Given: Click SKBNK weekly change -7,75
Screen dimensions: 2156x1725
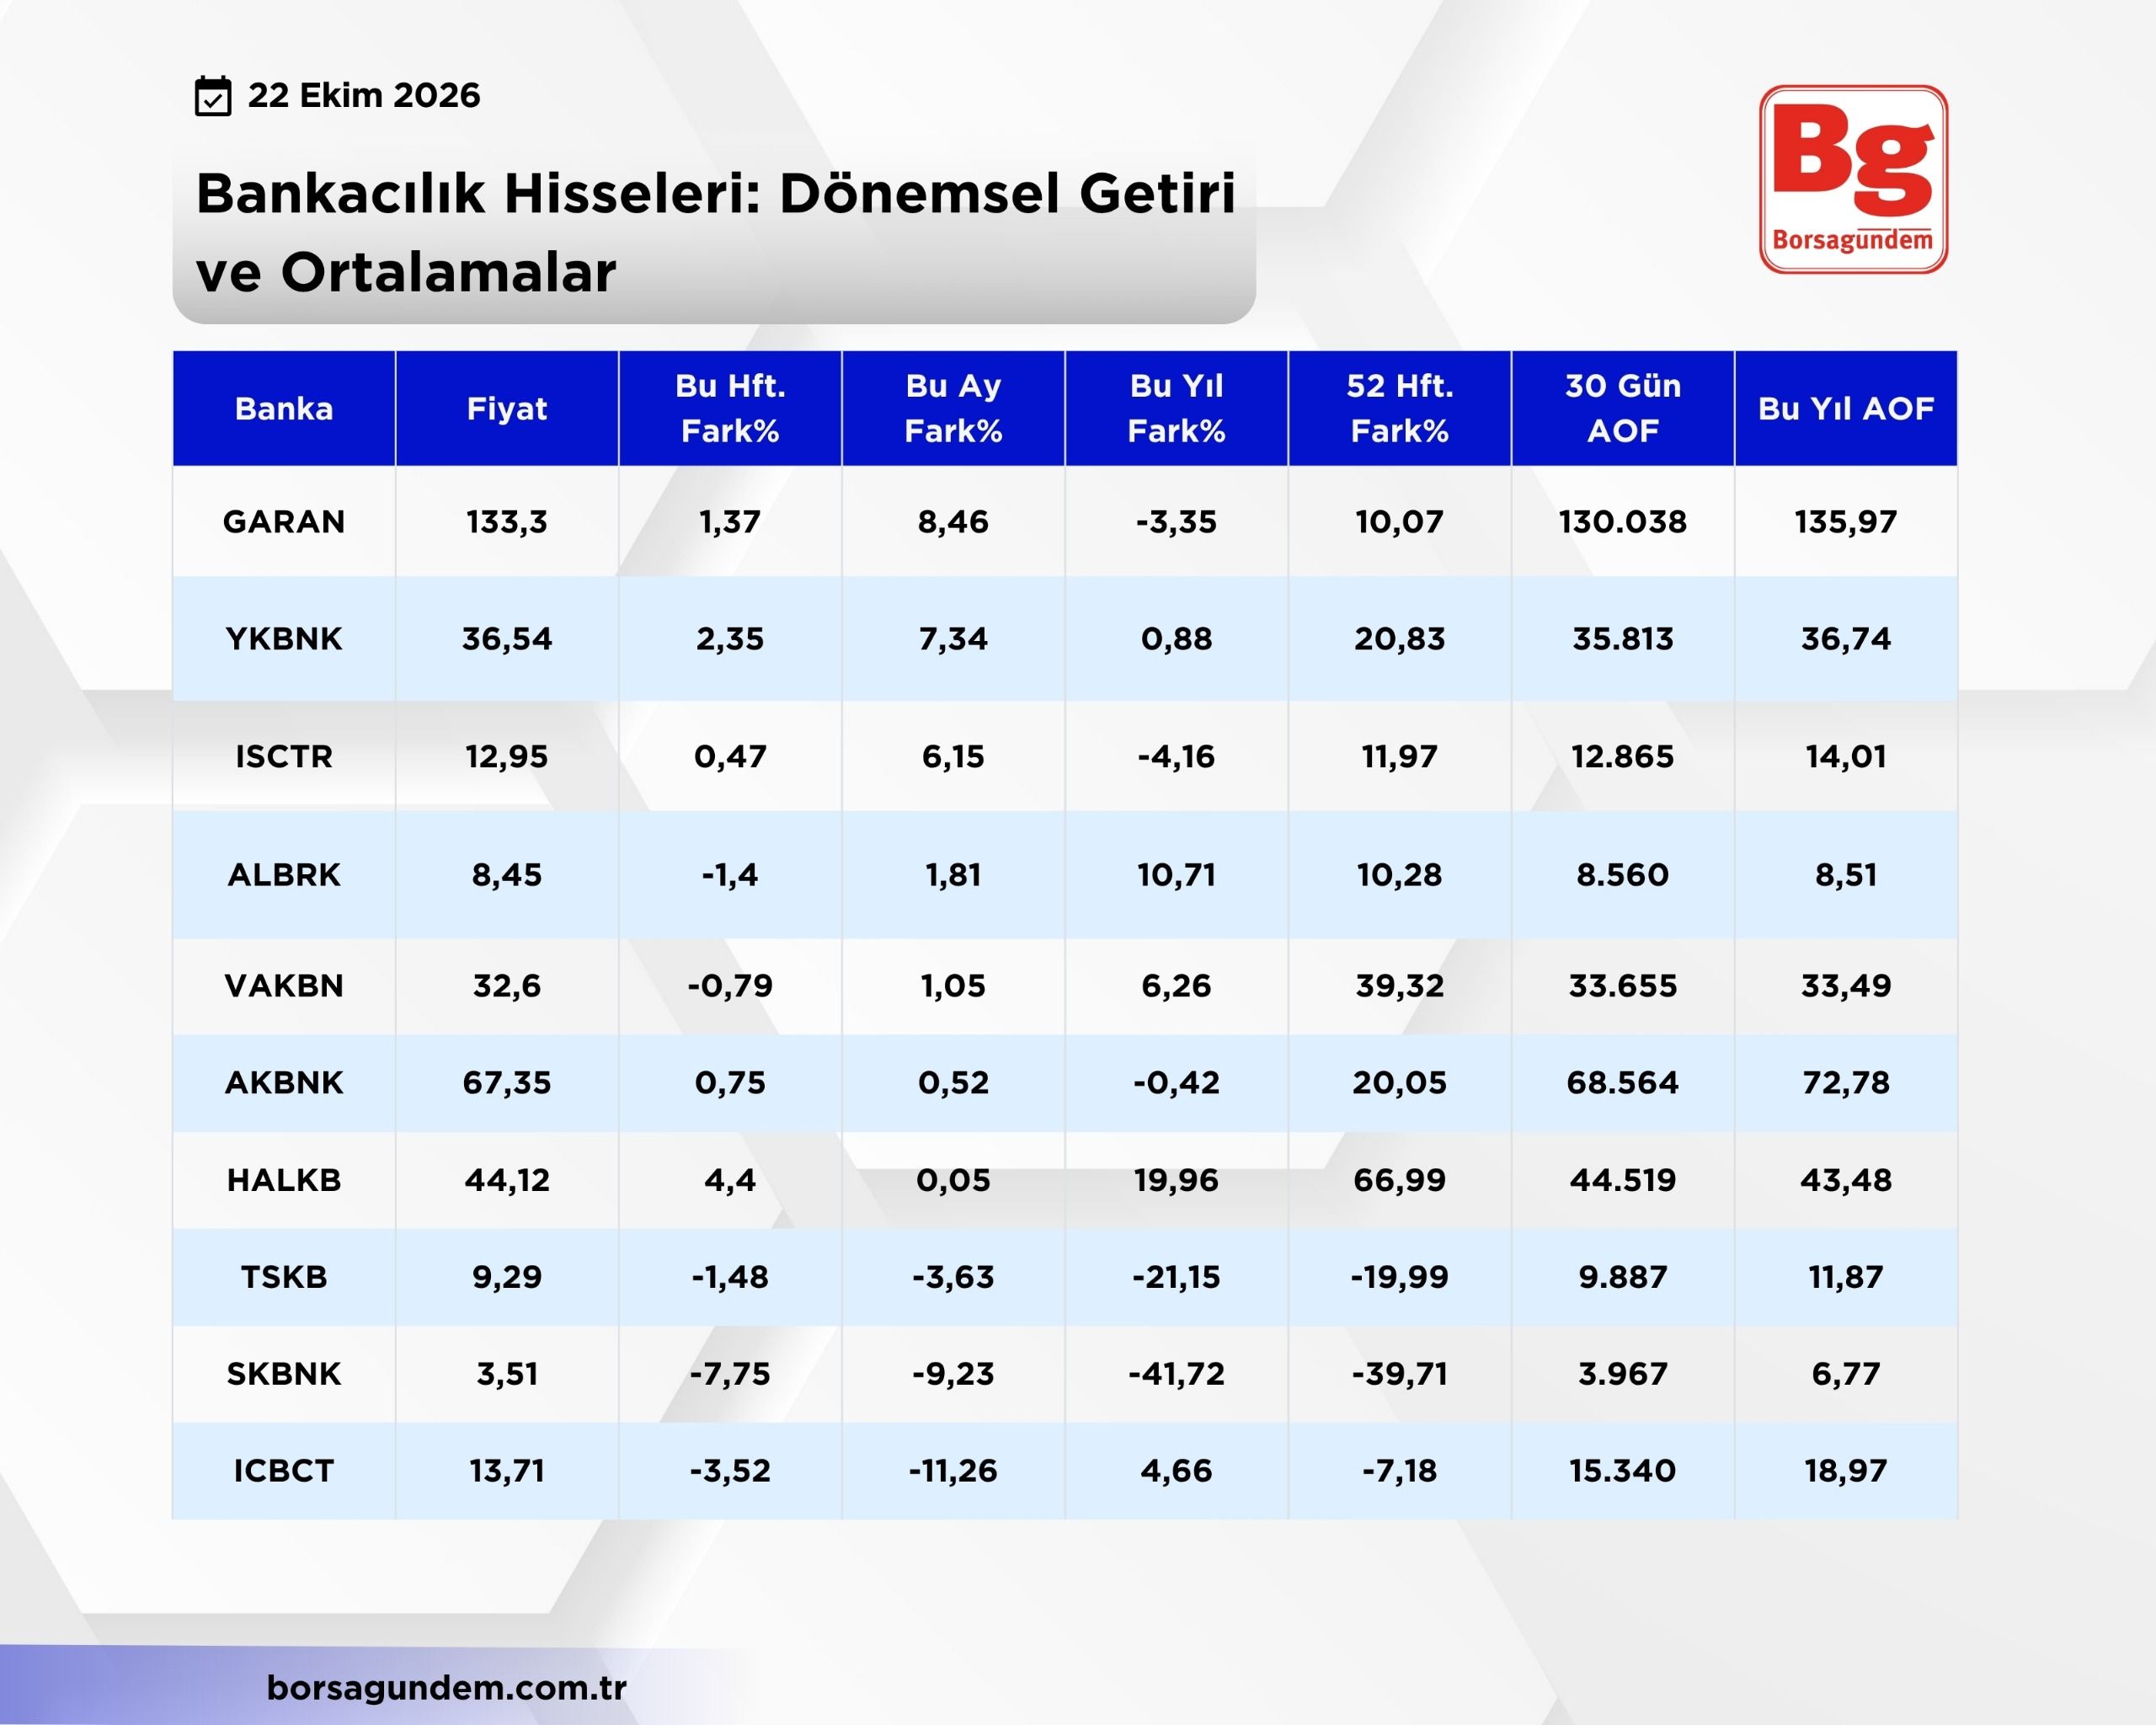Looking at the screenshot, I should point(730,1374).
